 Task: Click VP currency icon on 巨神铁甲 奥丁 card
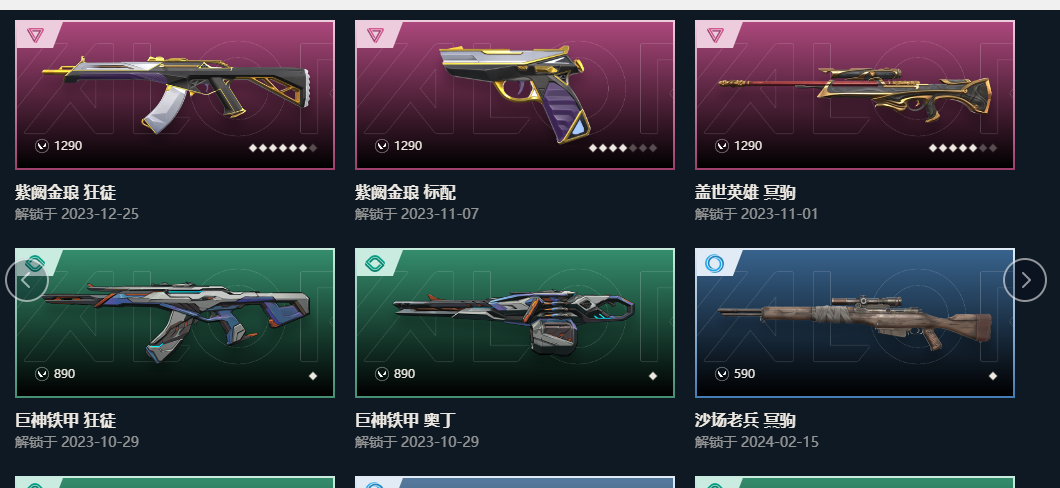click(x=382, y=374)
